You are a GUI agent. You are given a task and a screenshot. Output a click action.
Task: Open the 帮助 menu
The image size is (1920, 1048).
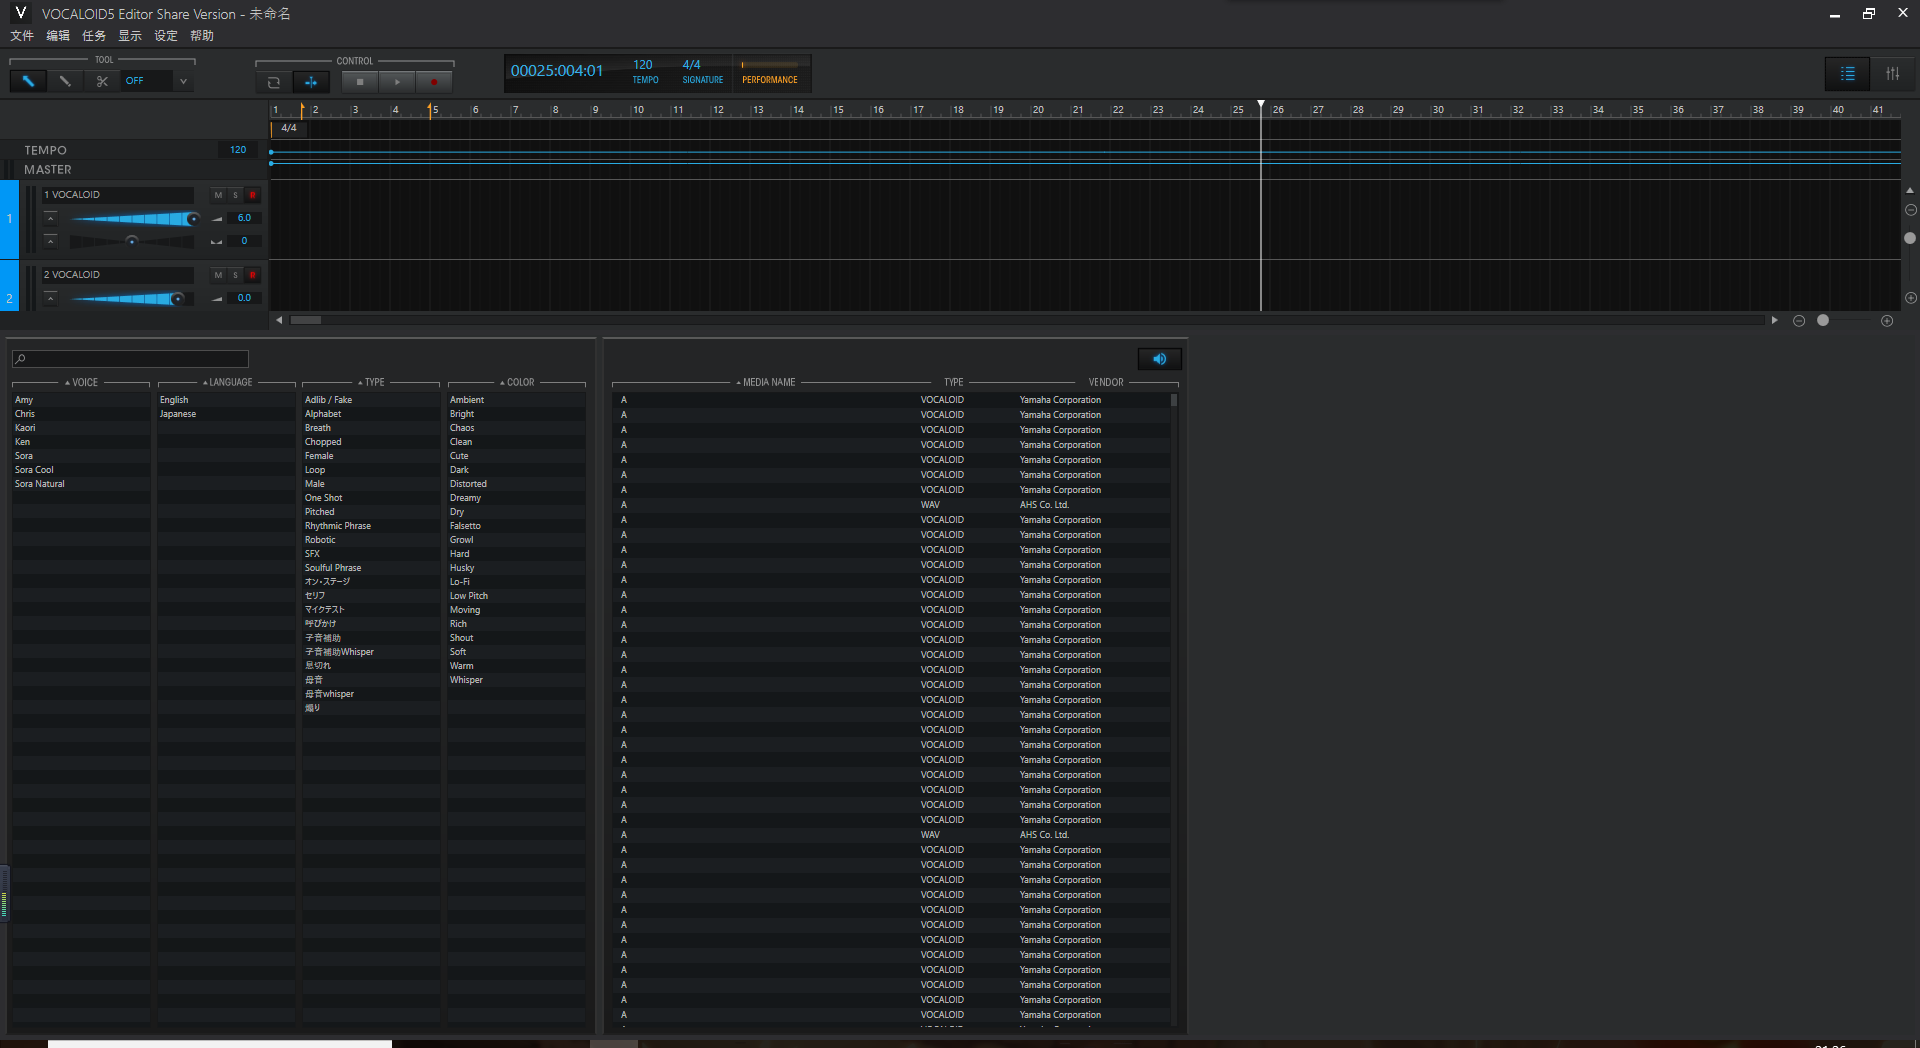[202, 35]
